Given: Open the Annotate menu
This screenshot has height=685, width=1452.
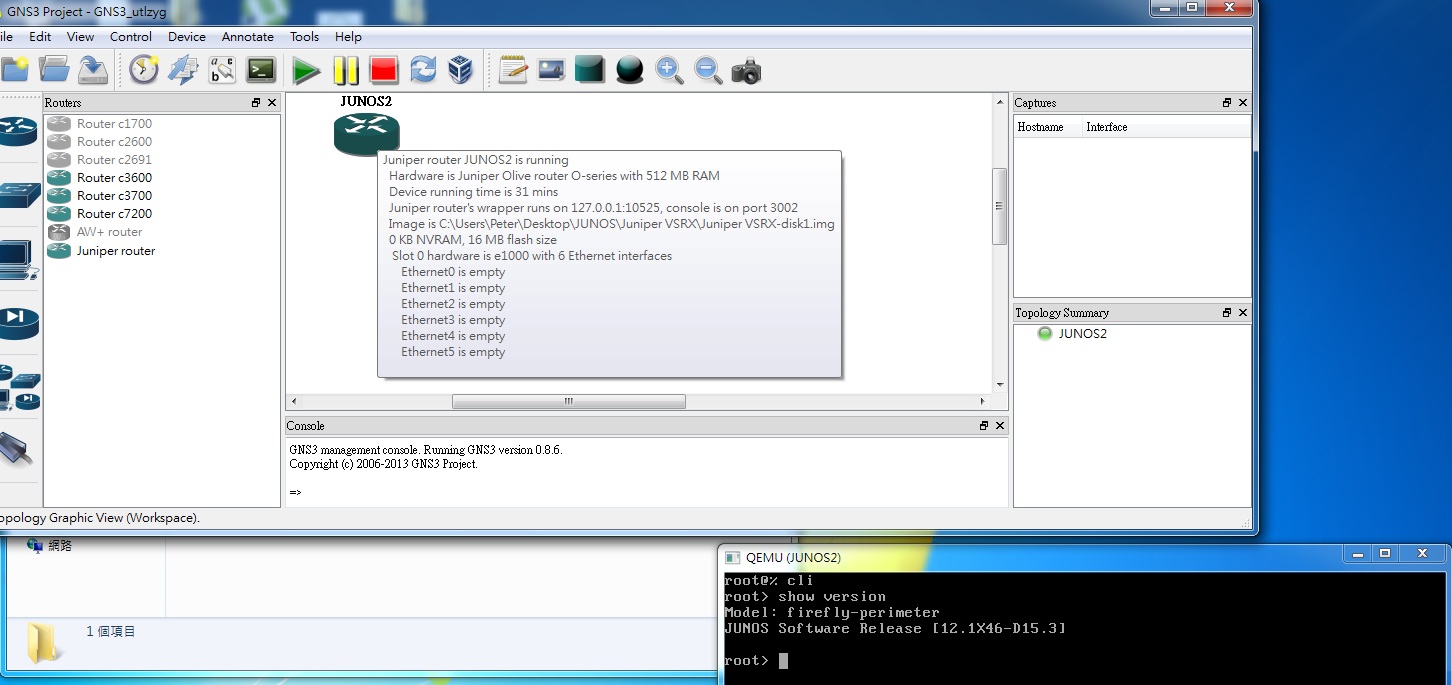Looking at the screenshot, I should 248,36.
